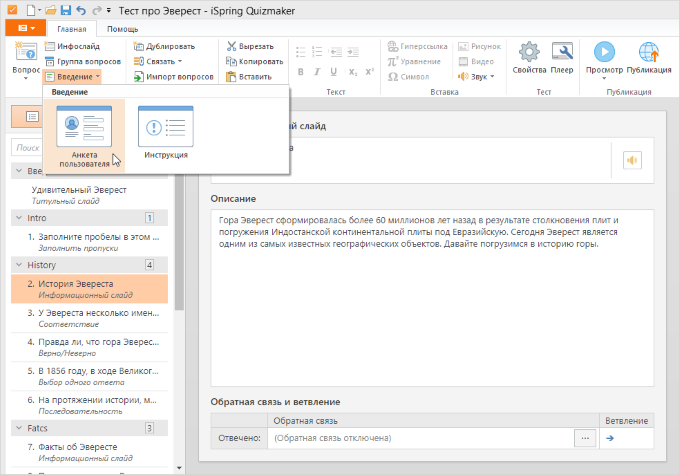The width and height of the screenshot is (680, 475).
Task: Toggle underline formatting
Action: tap(333, 72)
